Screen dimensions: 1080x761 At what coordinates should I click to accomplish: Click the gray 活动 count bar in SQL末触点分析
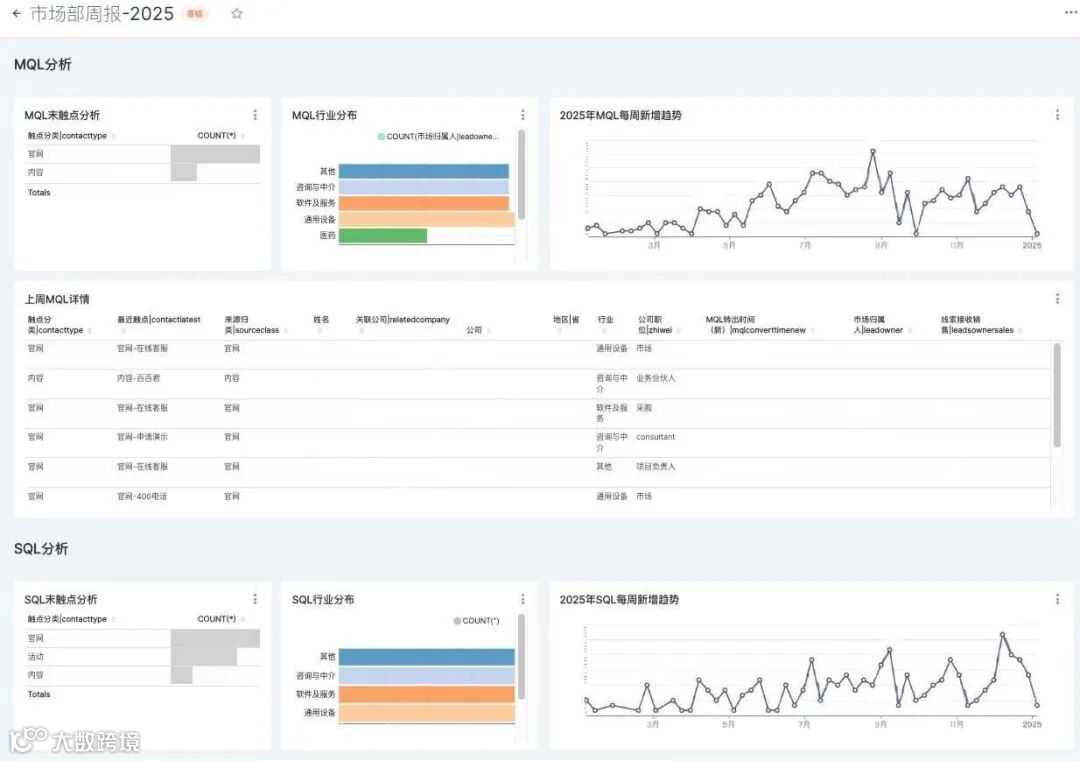click(204, 656)
